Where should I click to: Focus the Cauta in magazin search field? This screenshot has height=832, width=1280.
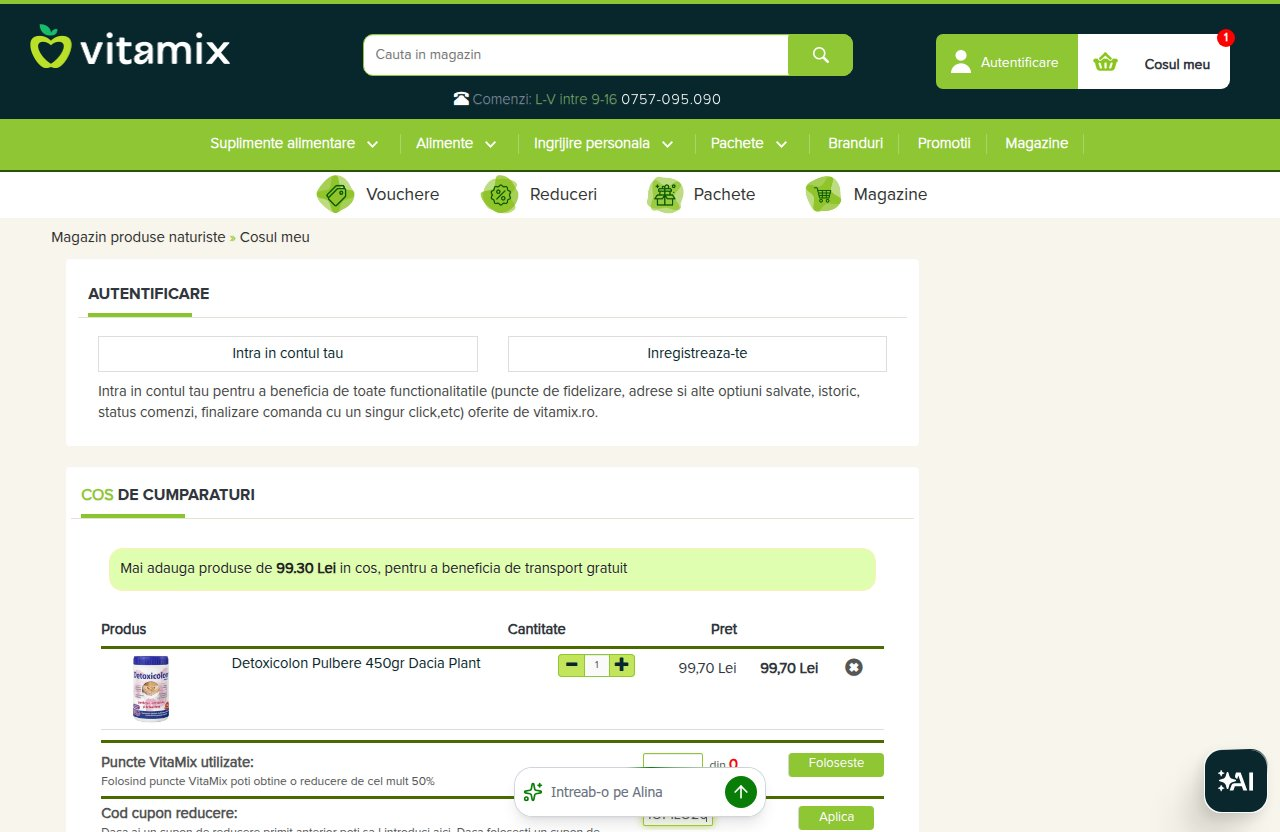pyautogui.click(x=576, y=55)
